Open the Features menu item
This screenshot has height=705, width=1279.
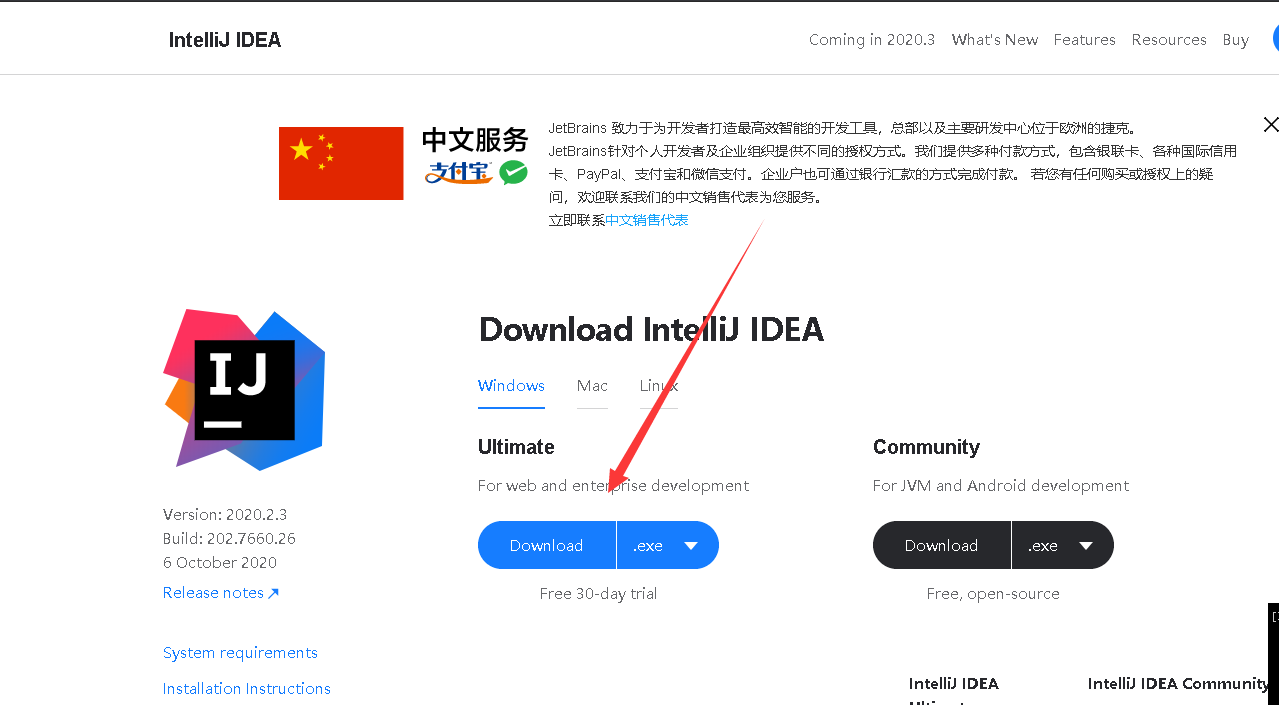click(1084, 40)
